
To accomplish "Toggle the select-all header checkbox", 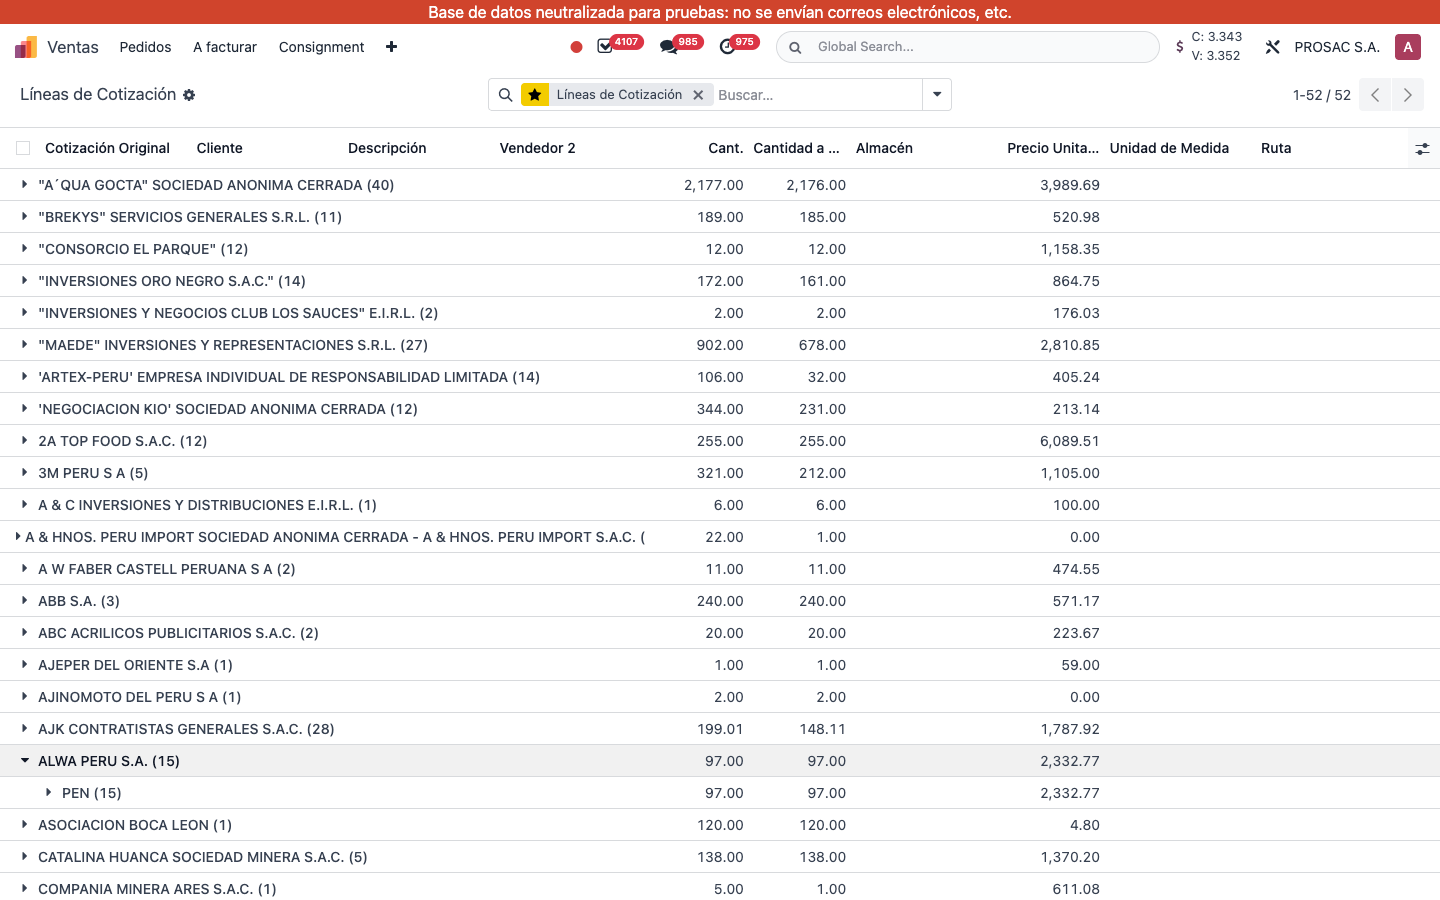I will coord(23,148).
